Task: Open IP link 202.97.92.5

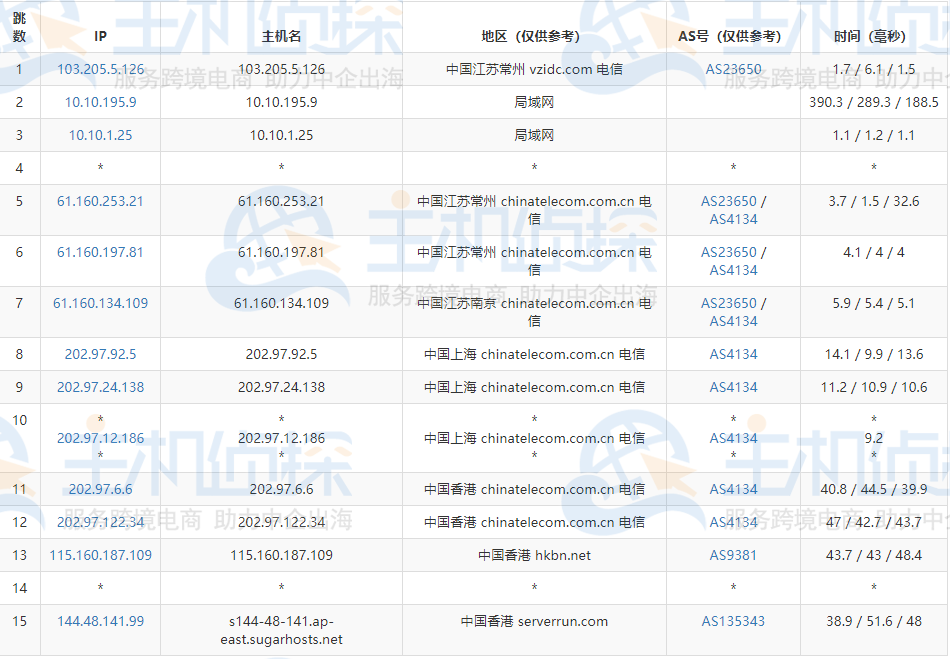Action: (101, 354)
